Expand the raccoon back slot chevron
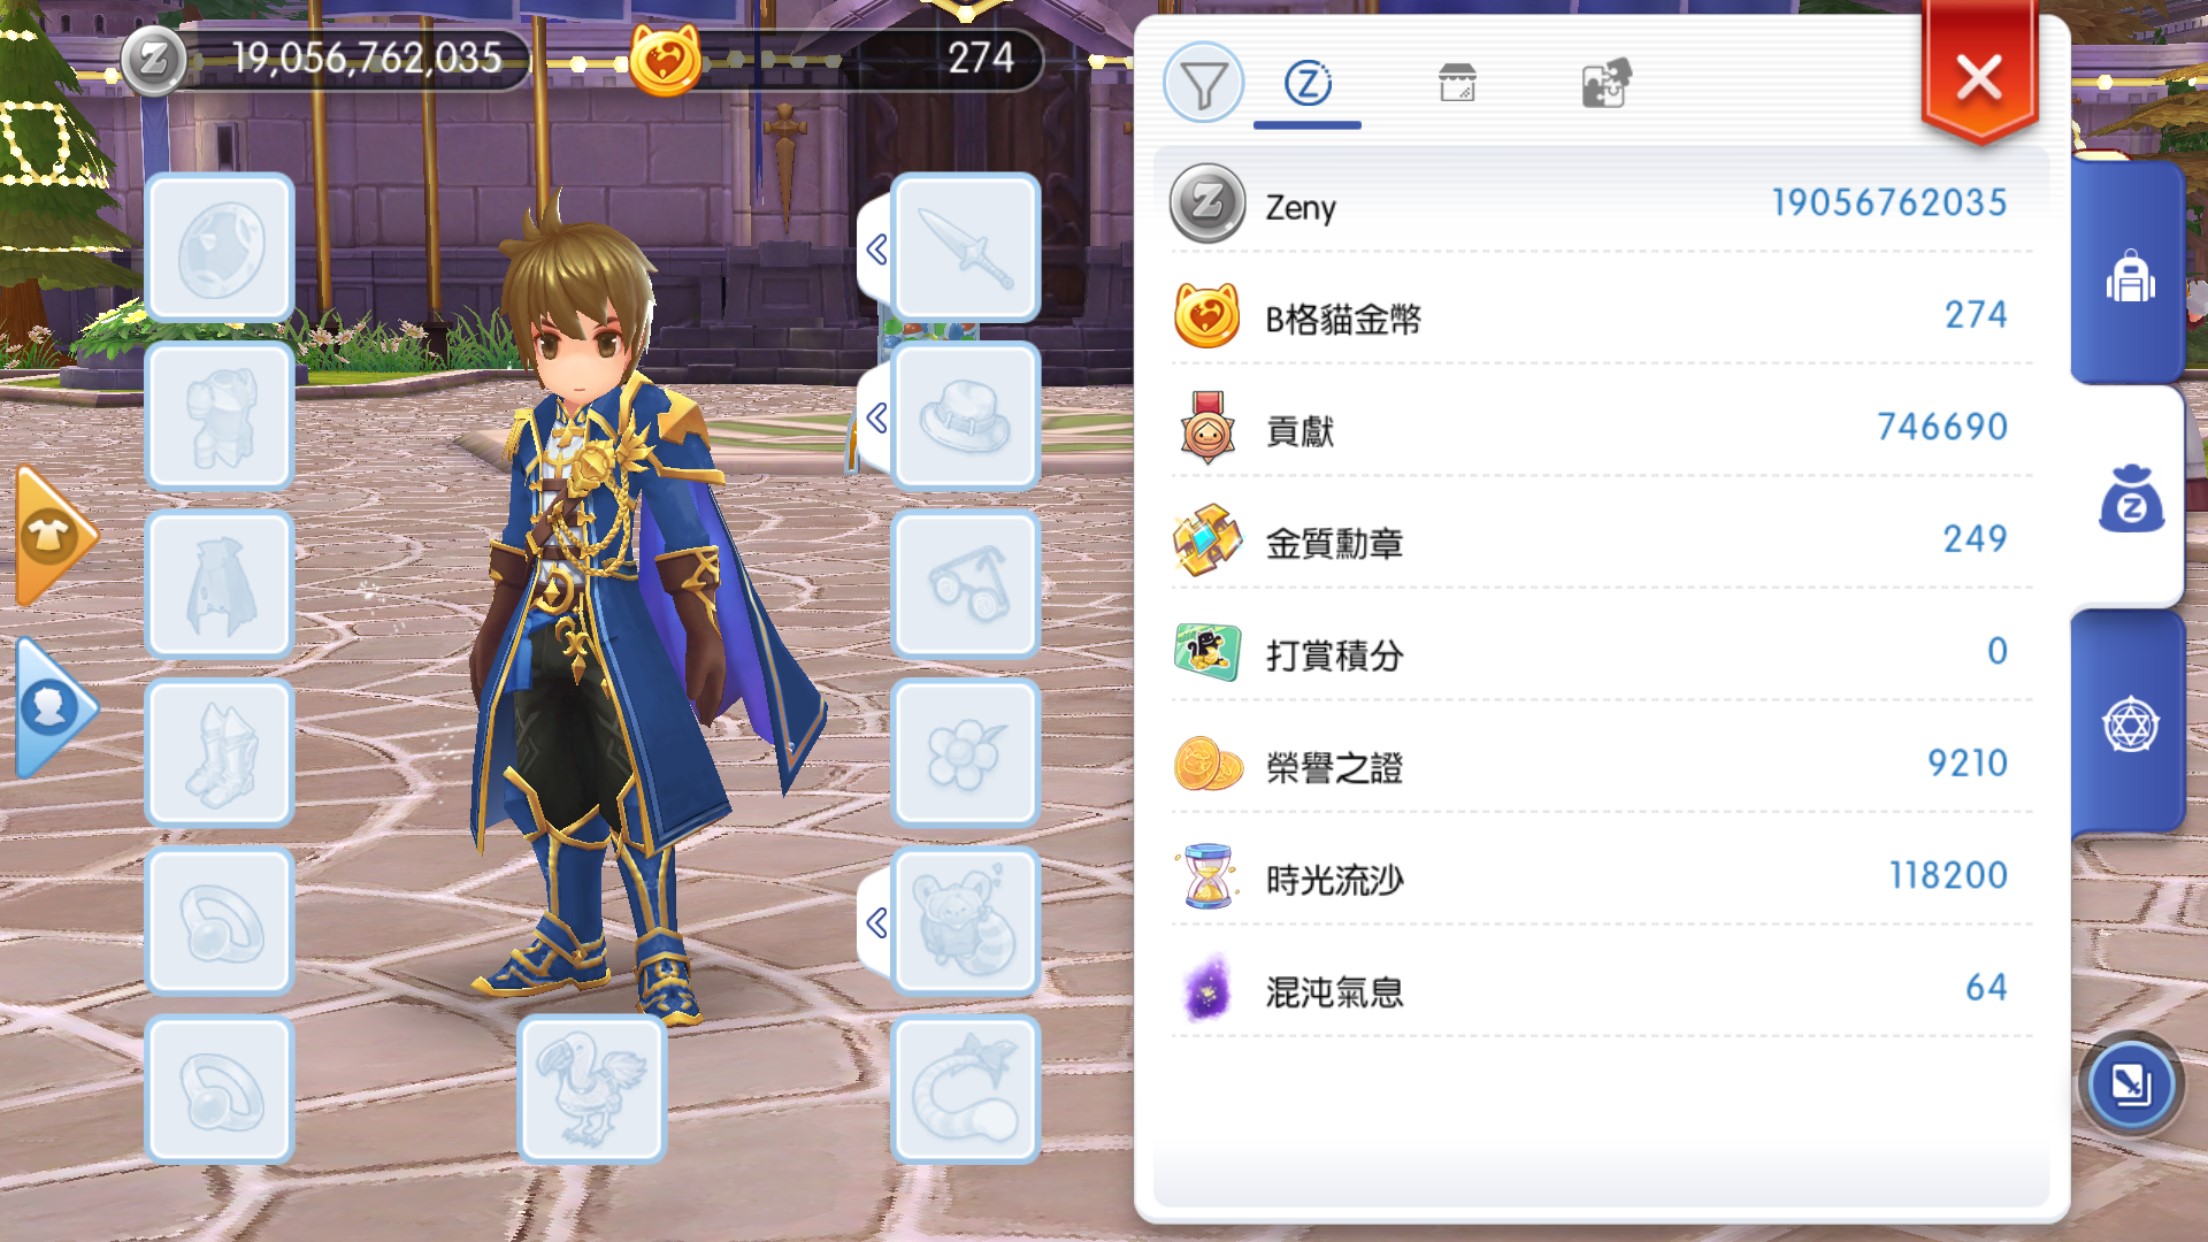This screenshot has width=2208, height=1242. (x=876, y=922)
